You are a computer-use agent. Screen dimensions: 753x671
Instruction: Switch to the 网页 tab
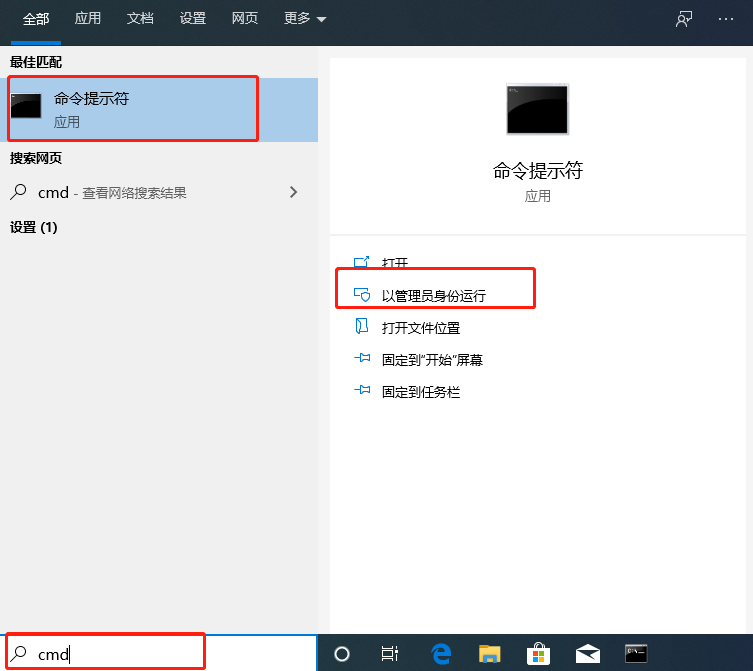[x=245, y=18]
